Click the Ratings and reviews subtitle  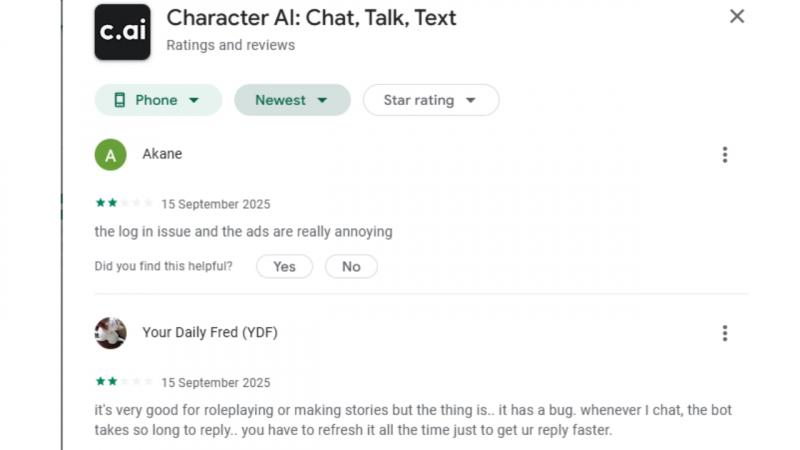[231, 45]
